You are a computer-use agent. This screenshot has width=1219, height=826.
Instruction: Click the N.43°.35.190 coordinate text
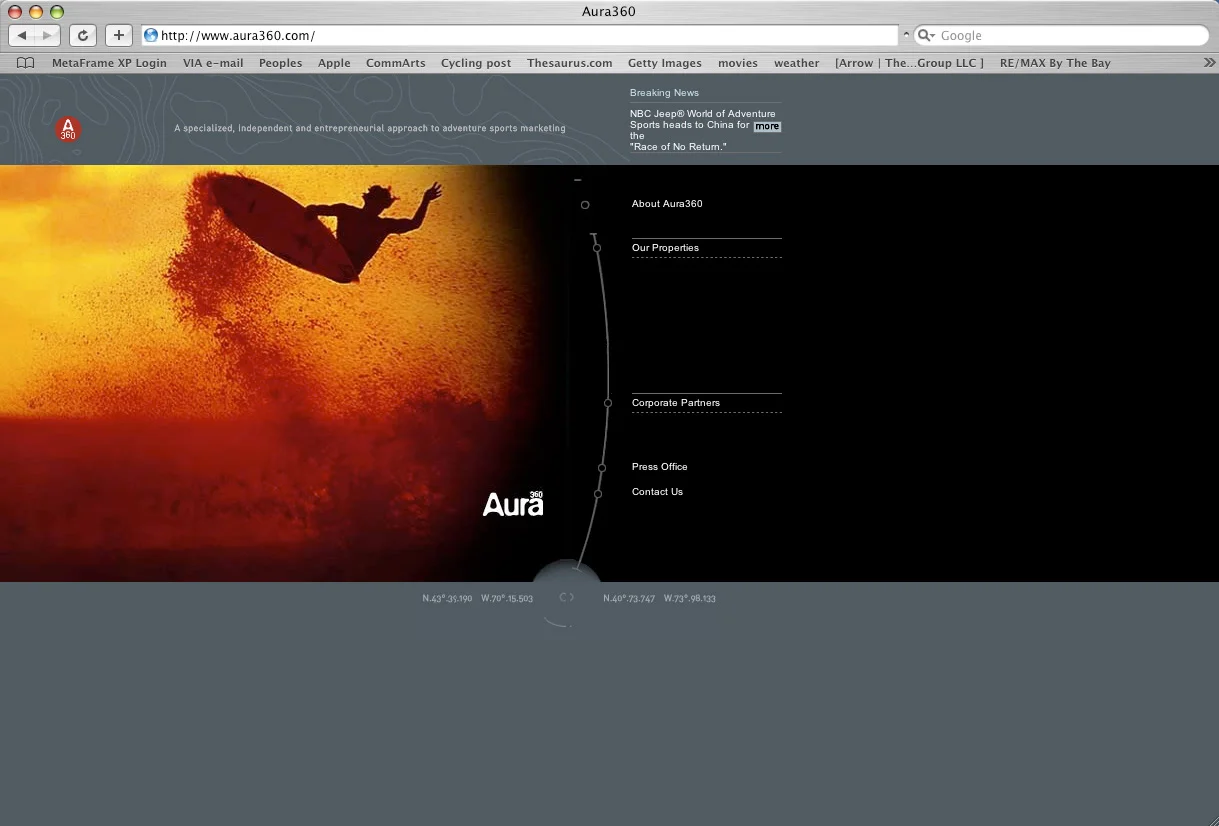click(447, 598)
